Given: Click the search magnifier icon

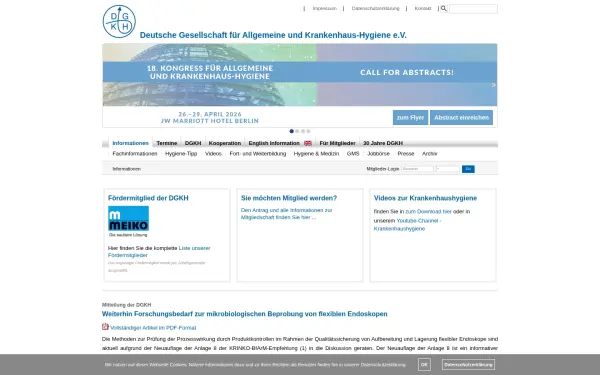Looking at the screenshot, I should pyautogui.click(x=443, y=8).
